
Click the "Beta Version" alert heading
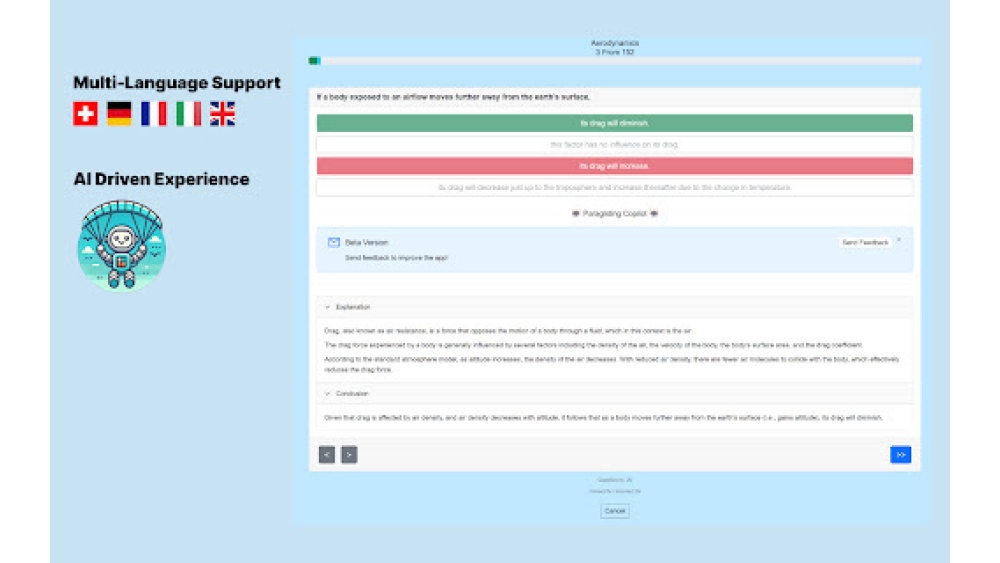pos(367,242)
